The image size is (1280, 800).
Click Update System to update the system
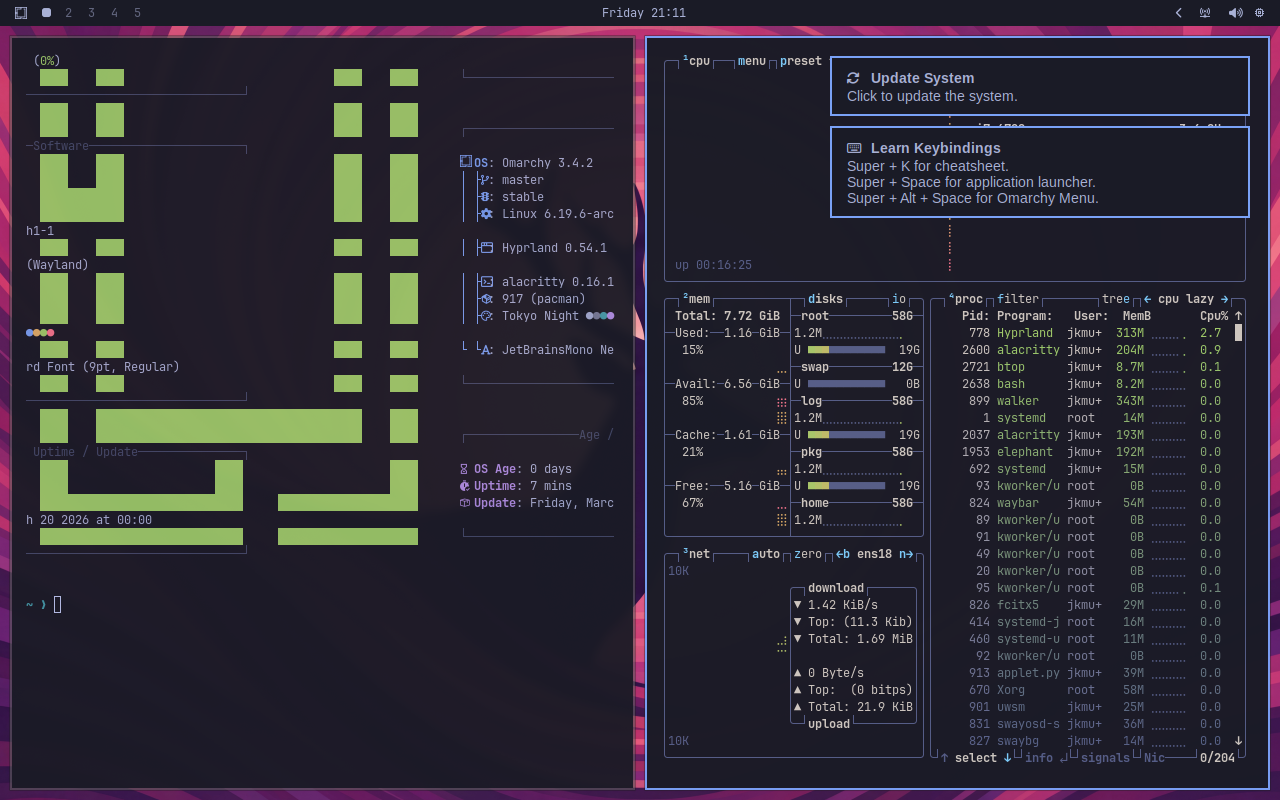point(1040,86)
